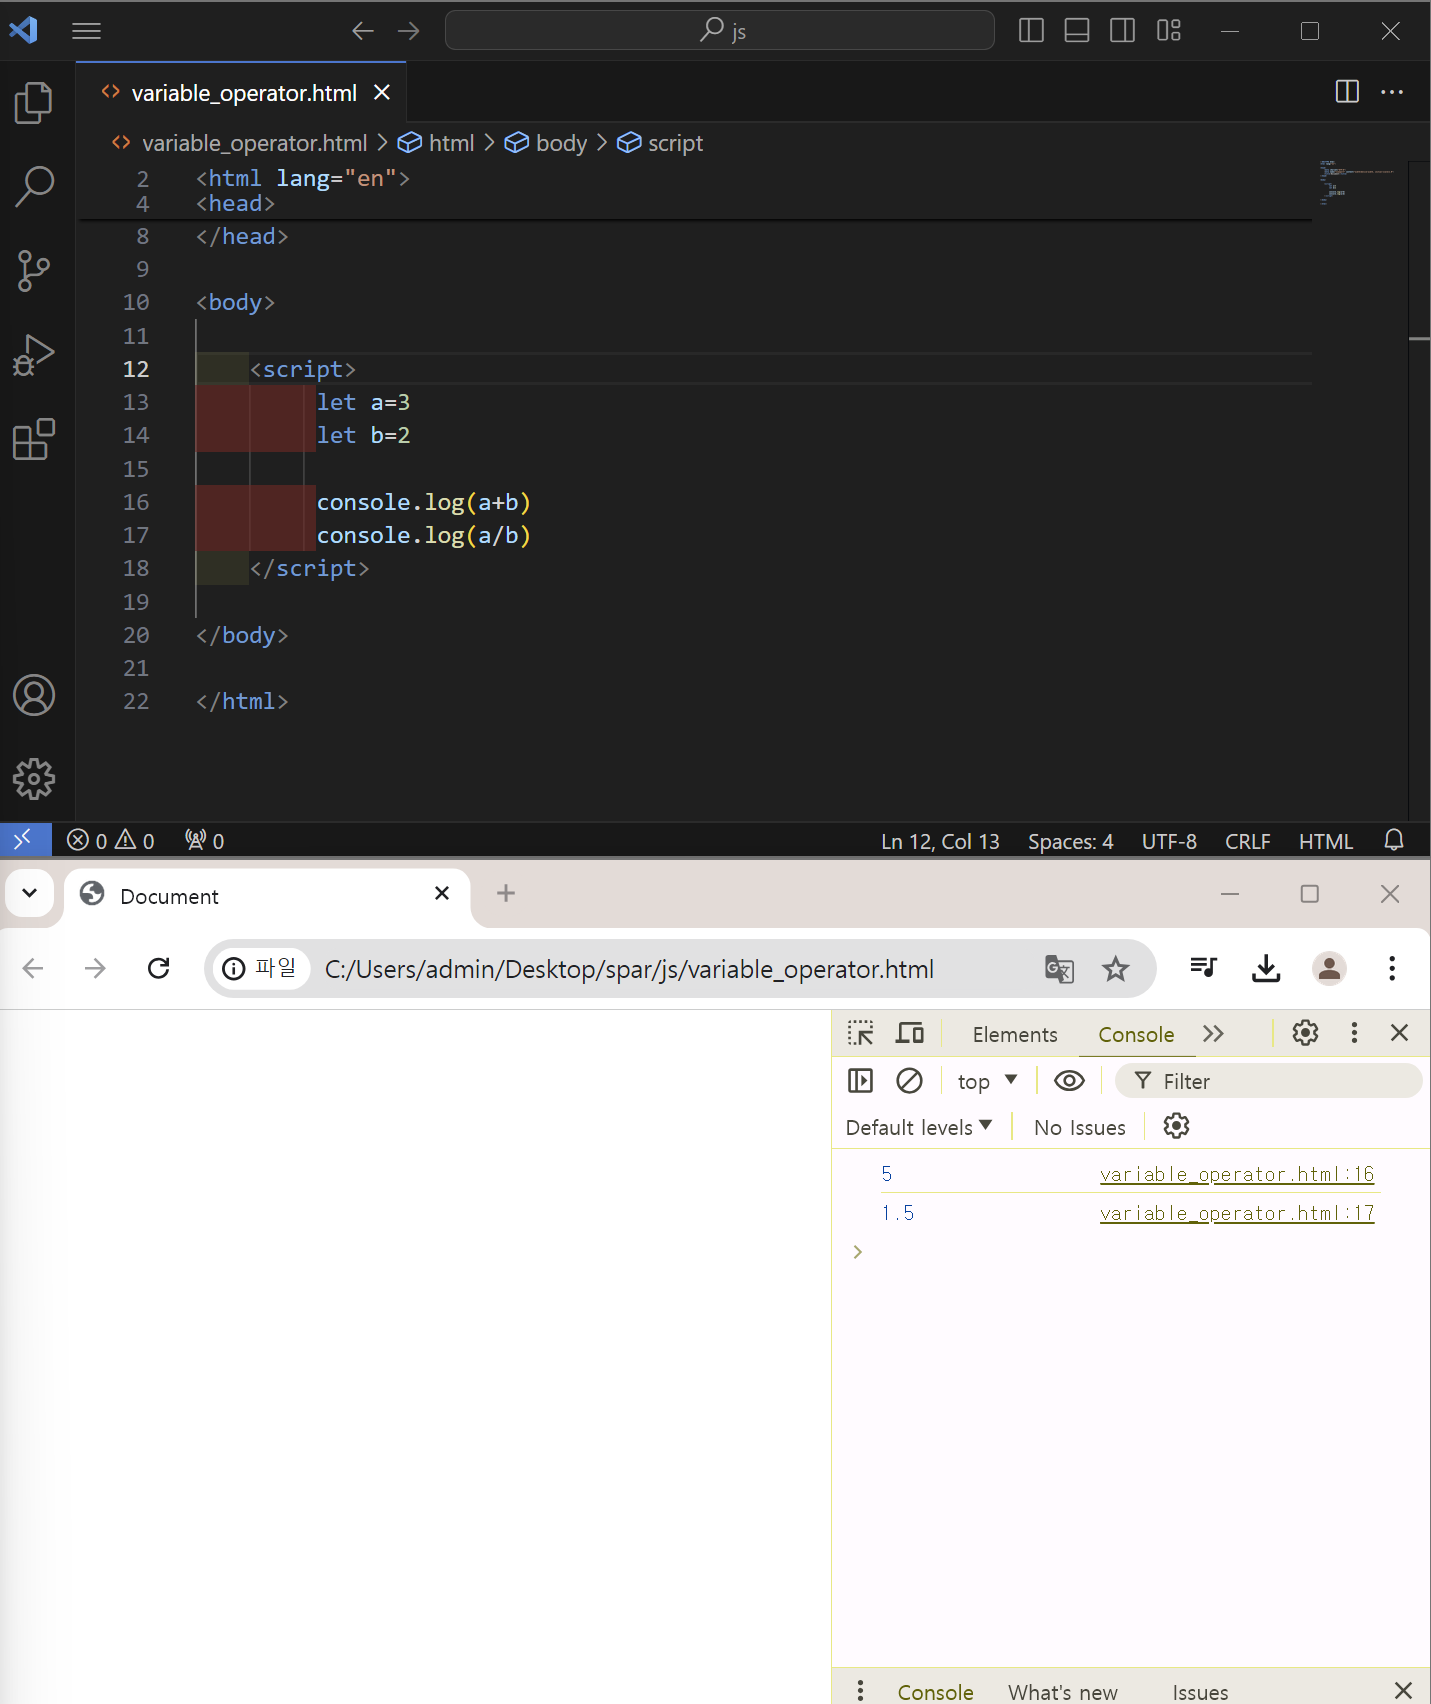Click the html breadcrumb item

(x=436, y=143)
